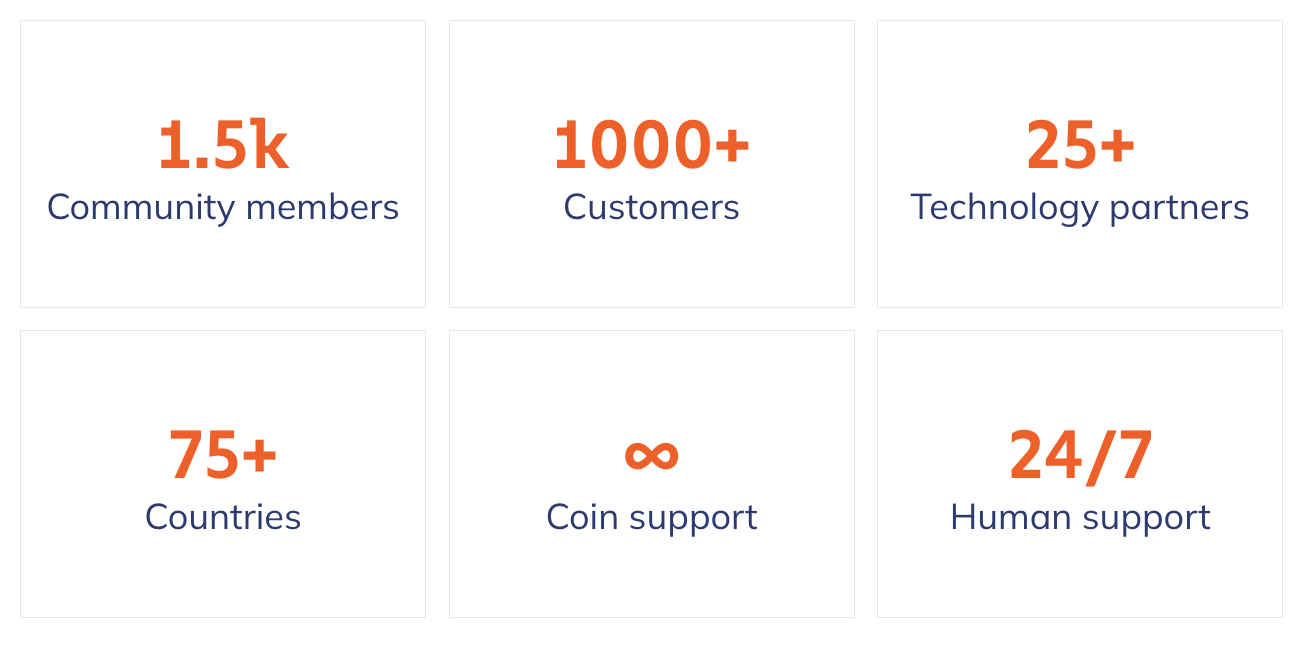Click the Community members stat card
Viewport: 1302px width, 650px height.
pyautogui.click(x=223, y=164)
